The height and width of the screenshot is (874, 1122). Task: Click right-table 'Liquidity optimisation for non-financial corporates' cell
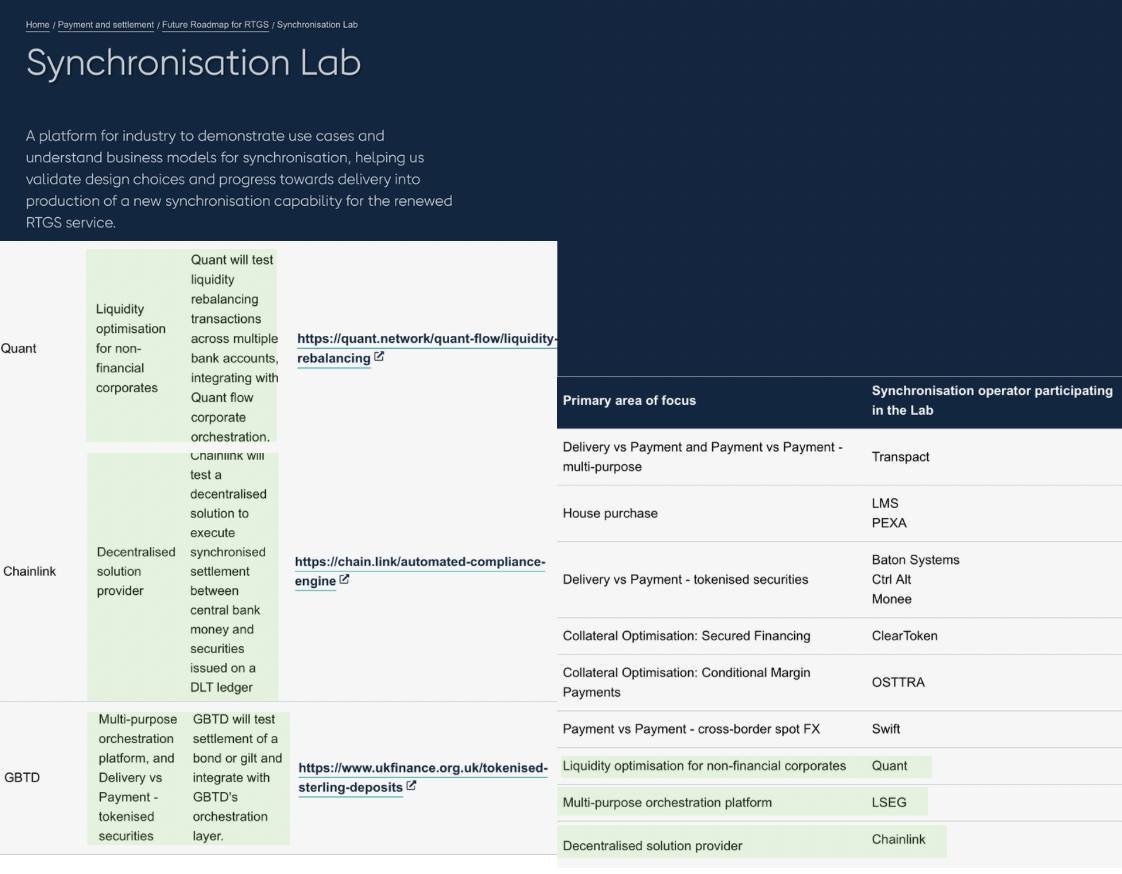tap(704, 766)
